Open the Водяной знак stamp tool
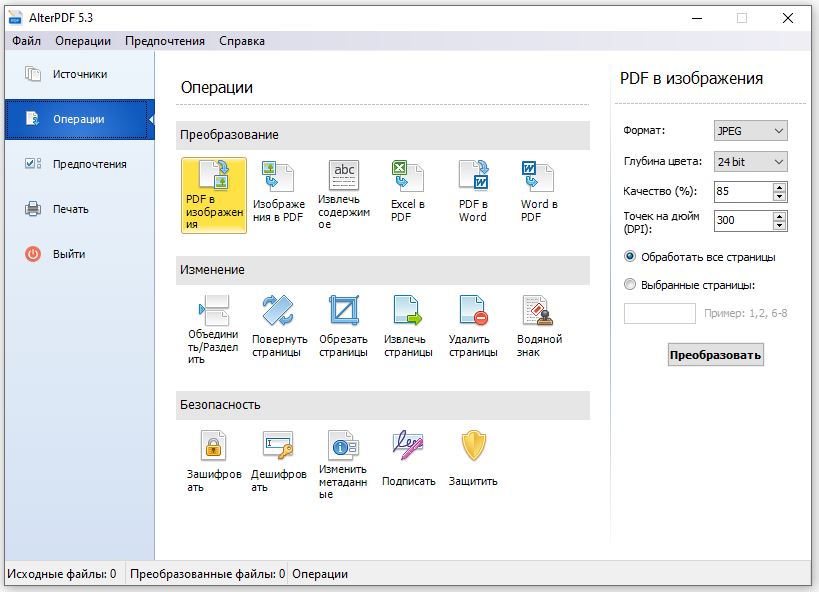 point(539,327)
